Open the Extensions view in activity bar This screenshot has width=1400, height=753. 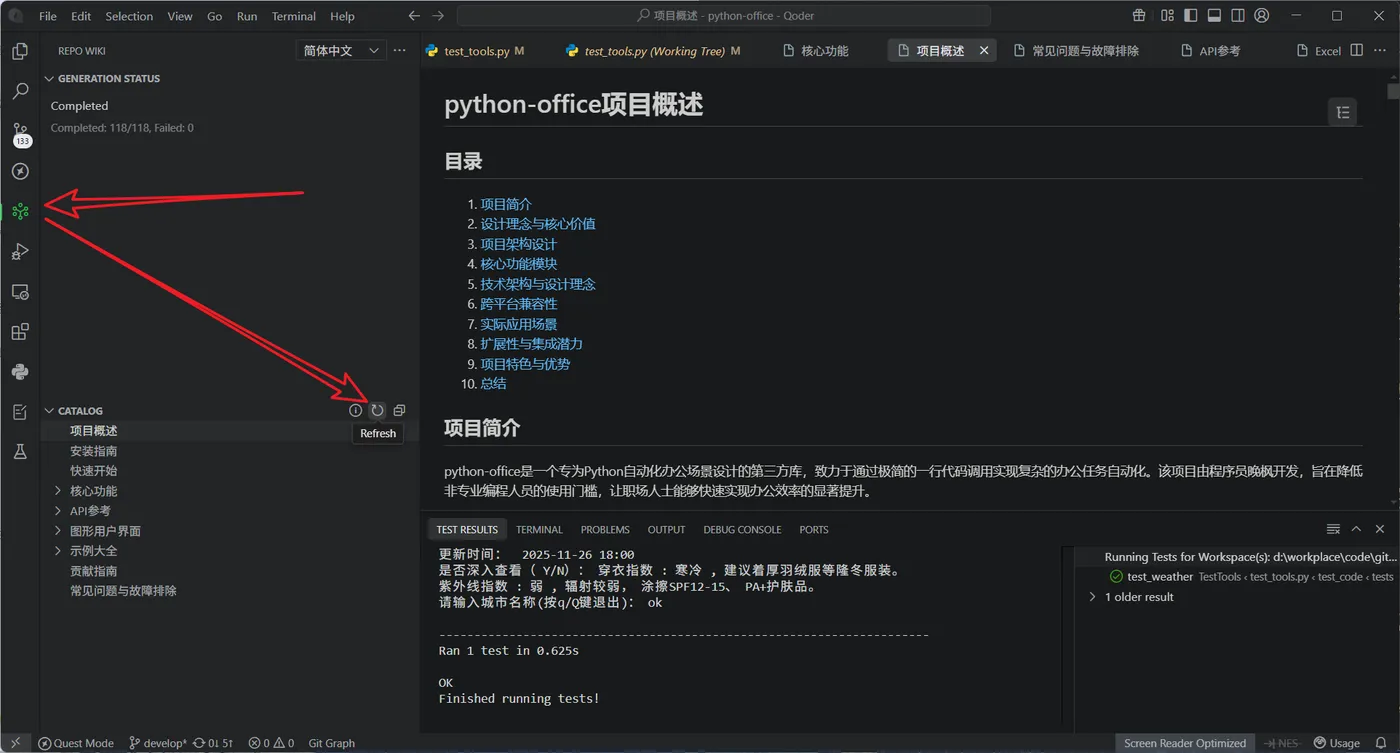click(x=21, y=331)
